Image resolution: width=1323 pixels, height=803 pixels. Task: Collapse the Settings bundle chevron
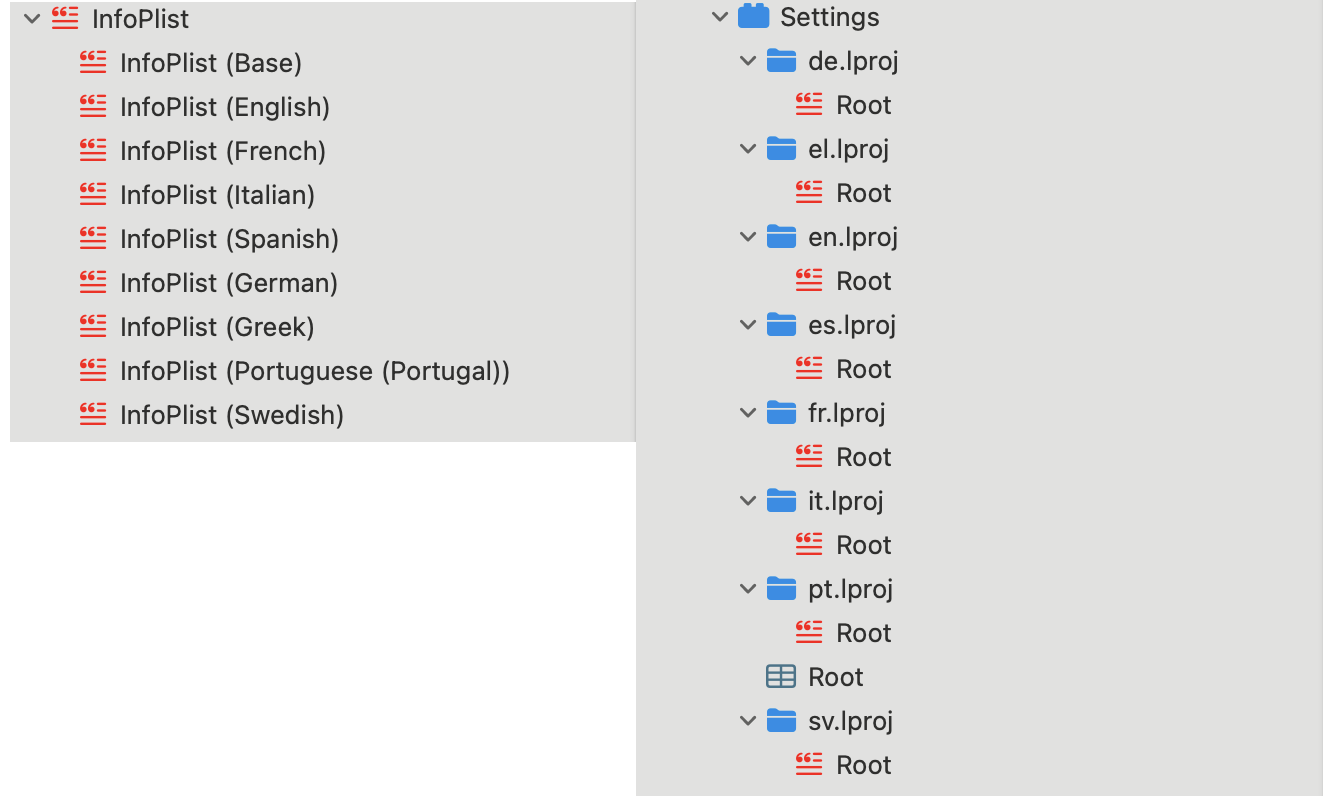pyautogui.click(x=719, y=17)
